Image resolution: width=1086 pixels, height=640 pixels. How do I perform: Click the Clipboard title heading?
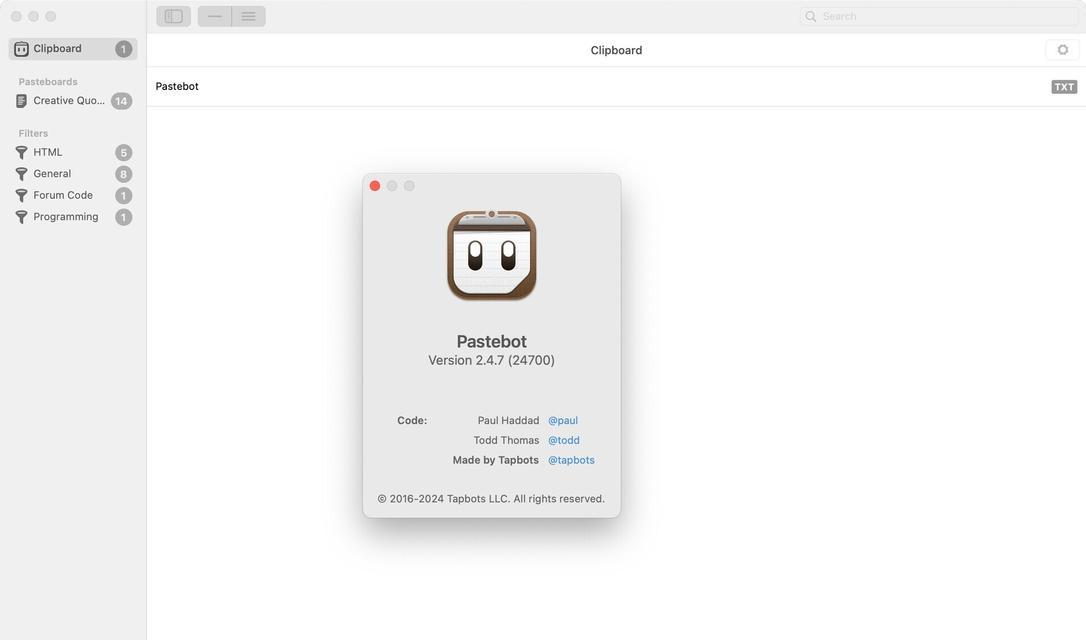[x=616, y=50]
